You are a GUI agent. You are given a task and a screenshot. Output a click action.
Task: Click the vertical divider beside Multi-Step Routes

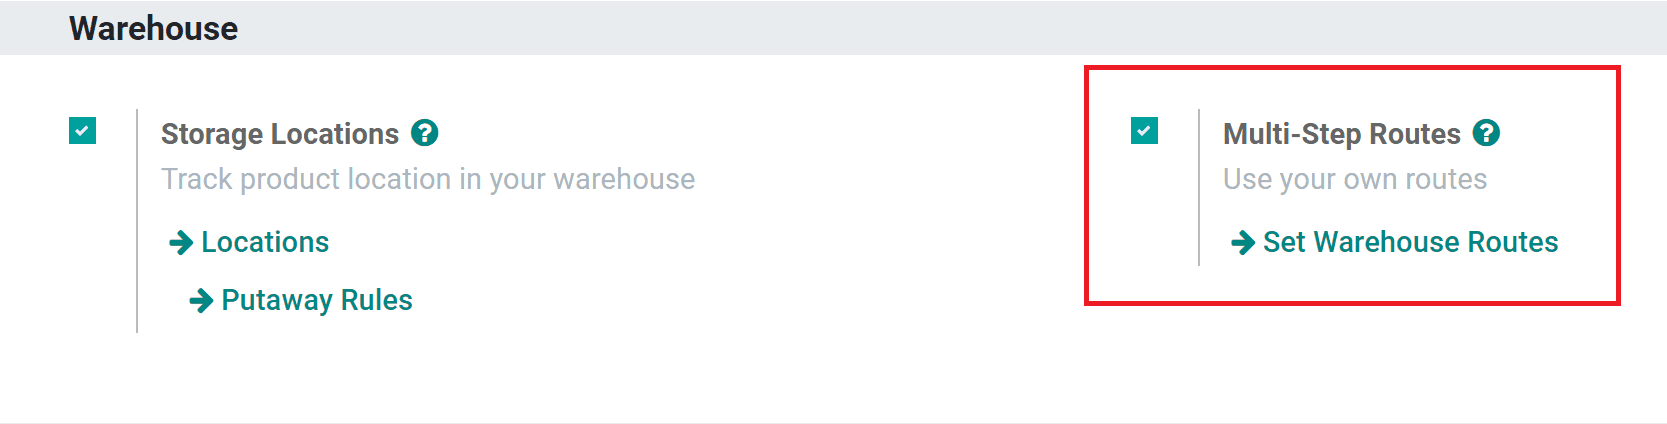pos(1198,188)
